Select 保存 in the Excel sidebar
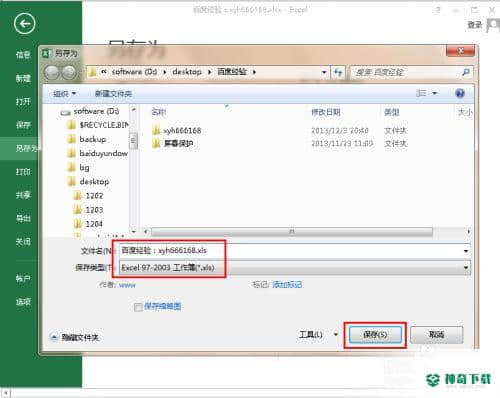500x398 pixels. [x=23, y=125]
